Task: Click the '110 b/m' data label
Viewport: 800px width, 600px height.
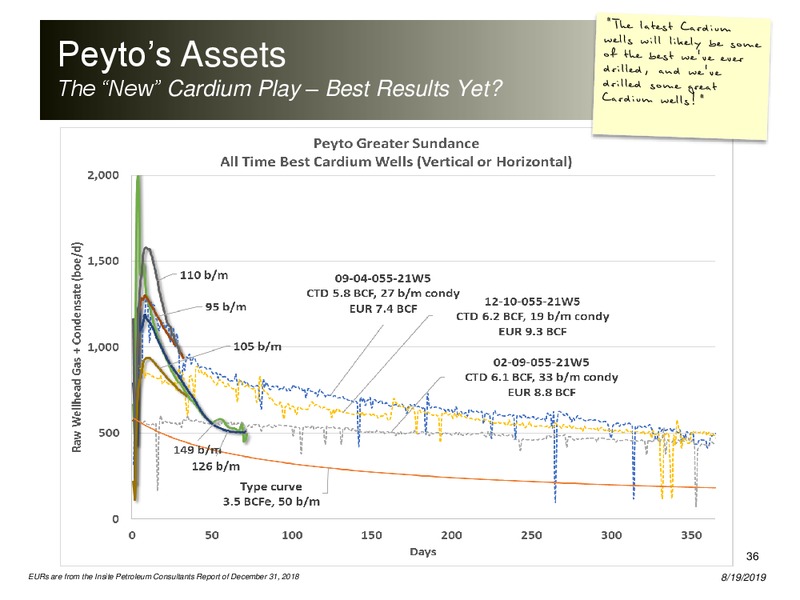Action: (204, 275)
